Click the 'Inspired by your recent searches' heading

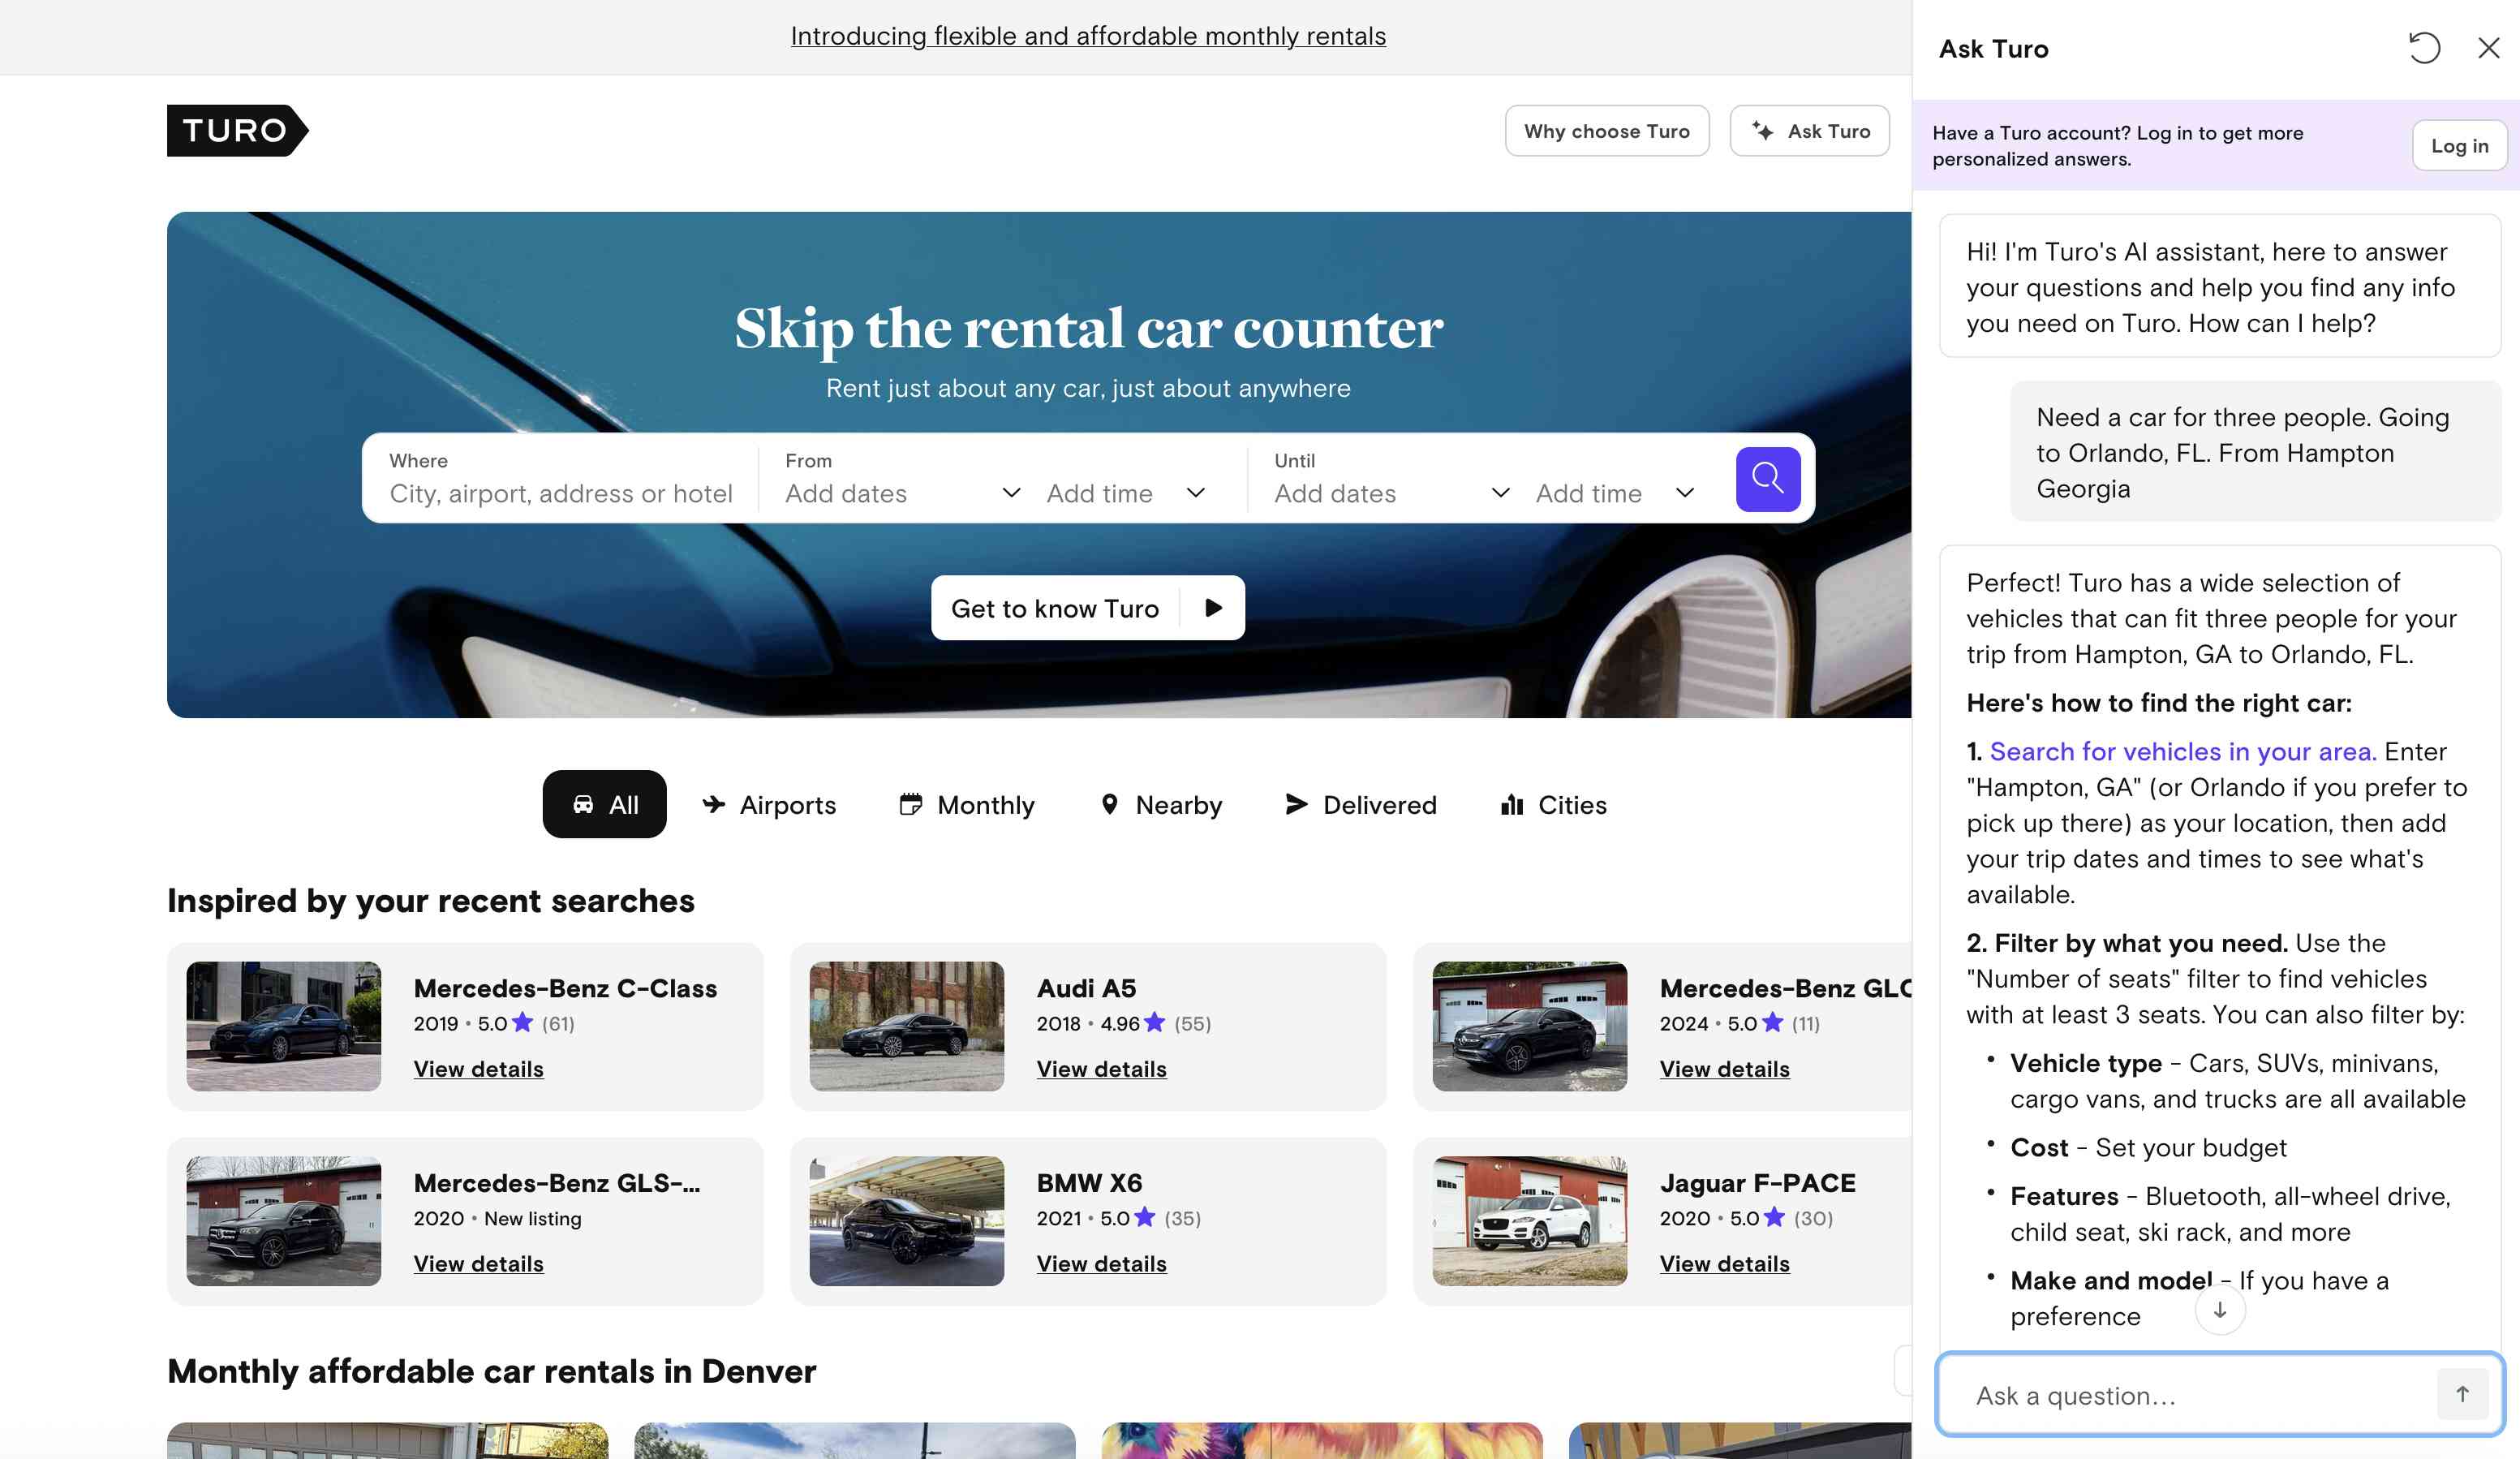[431, 901]
